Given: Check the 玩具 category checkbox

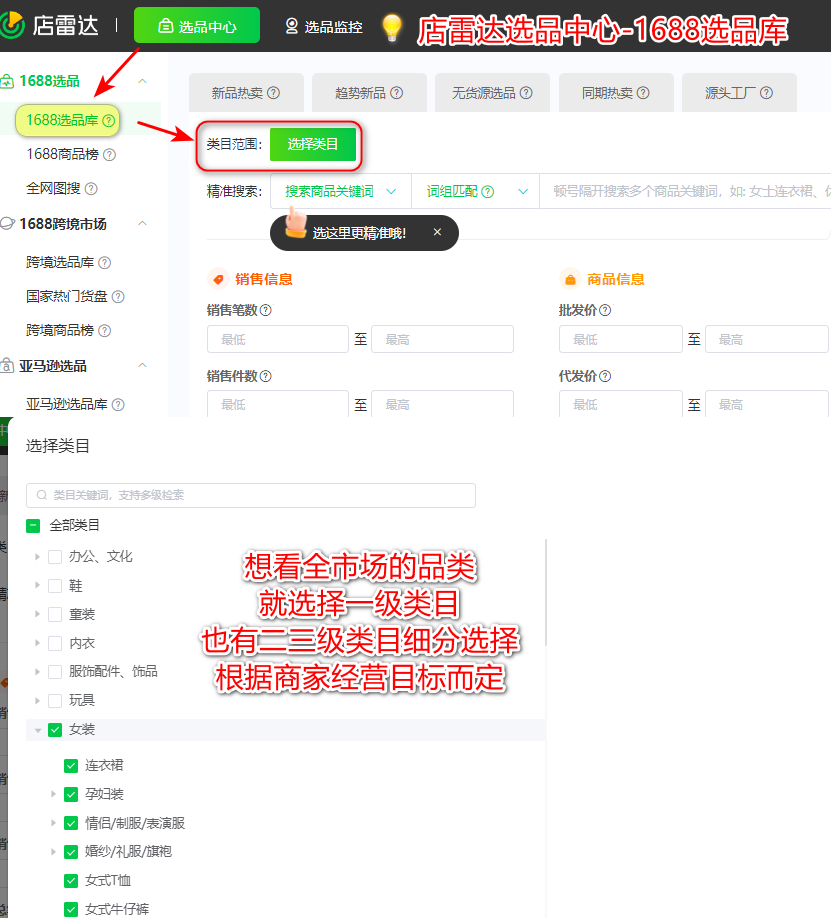Looking at the screenshot, I should tap(55, 700).
